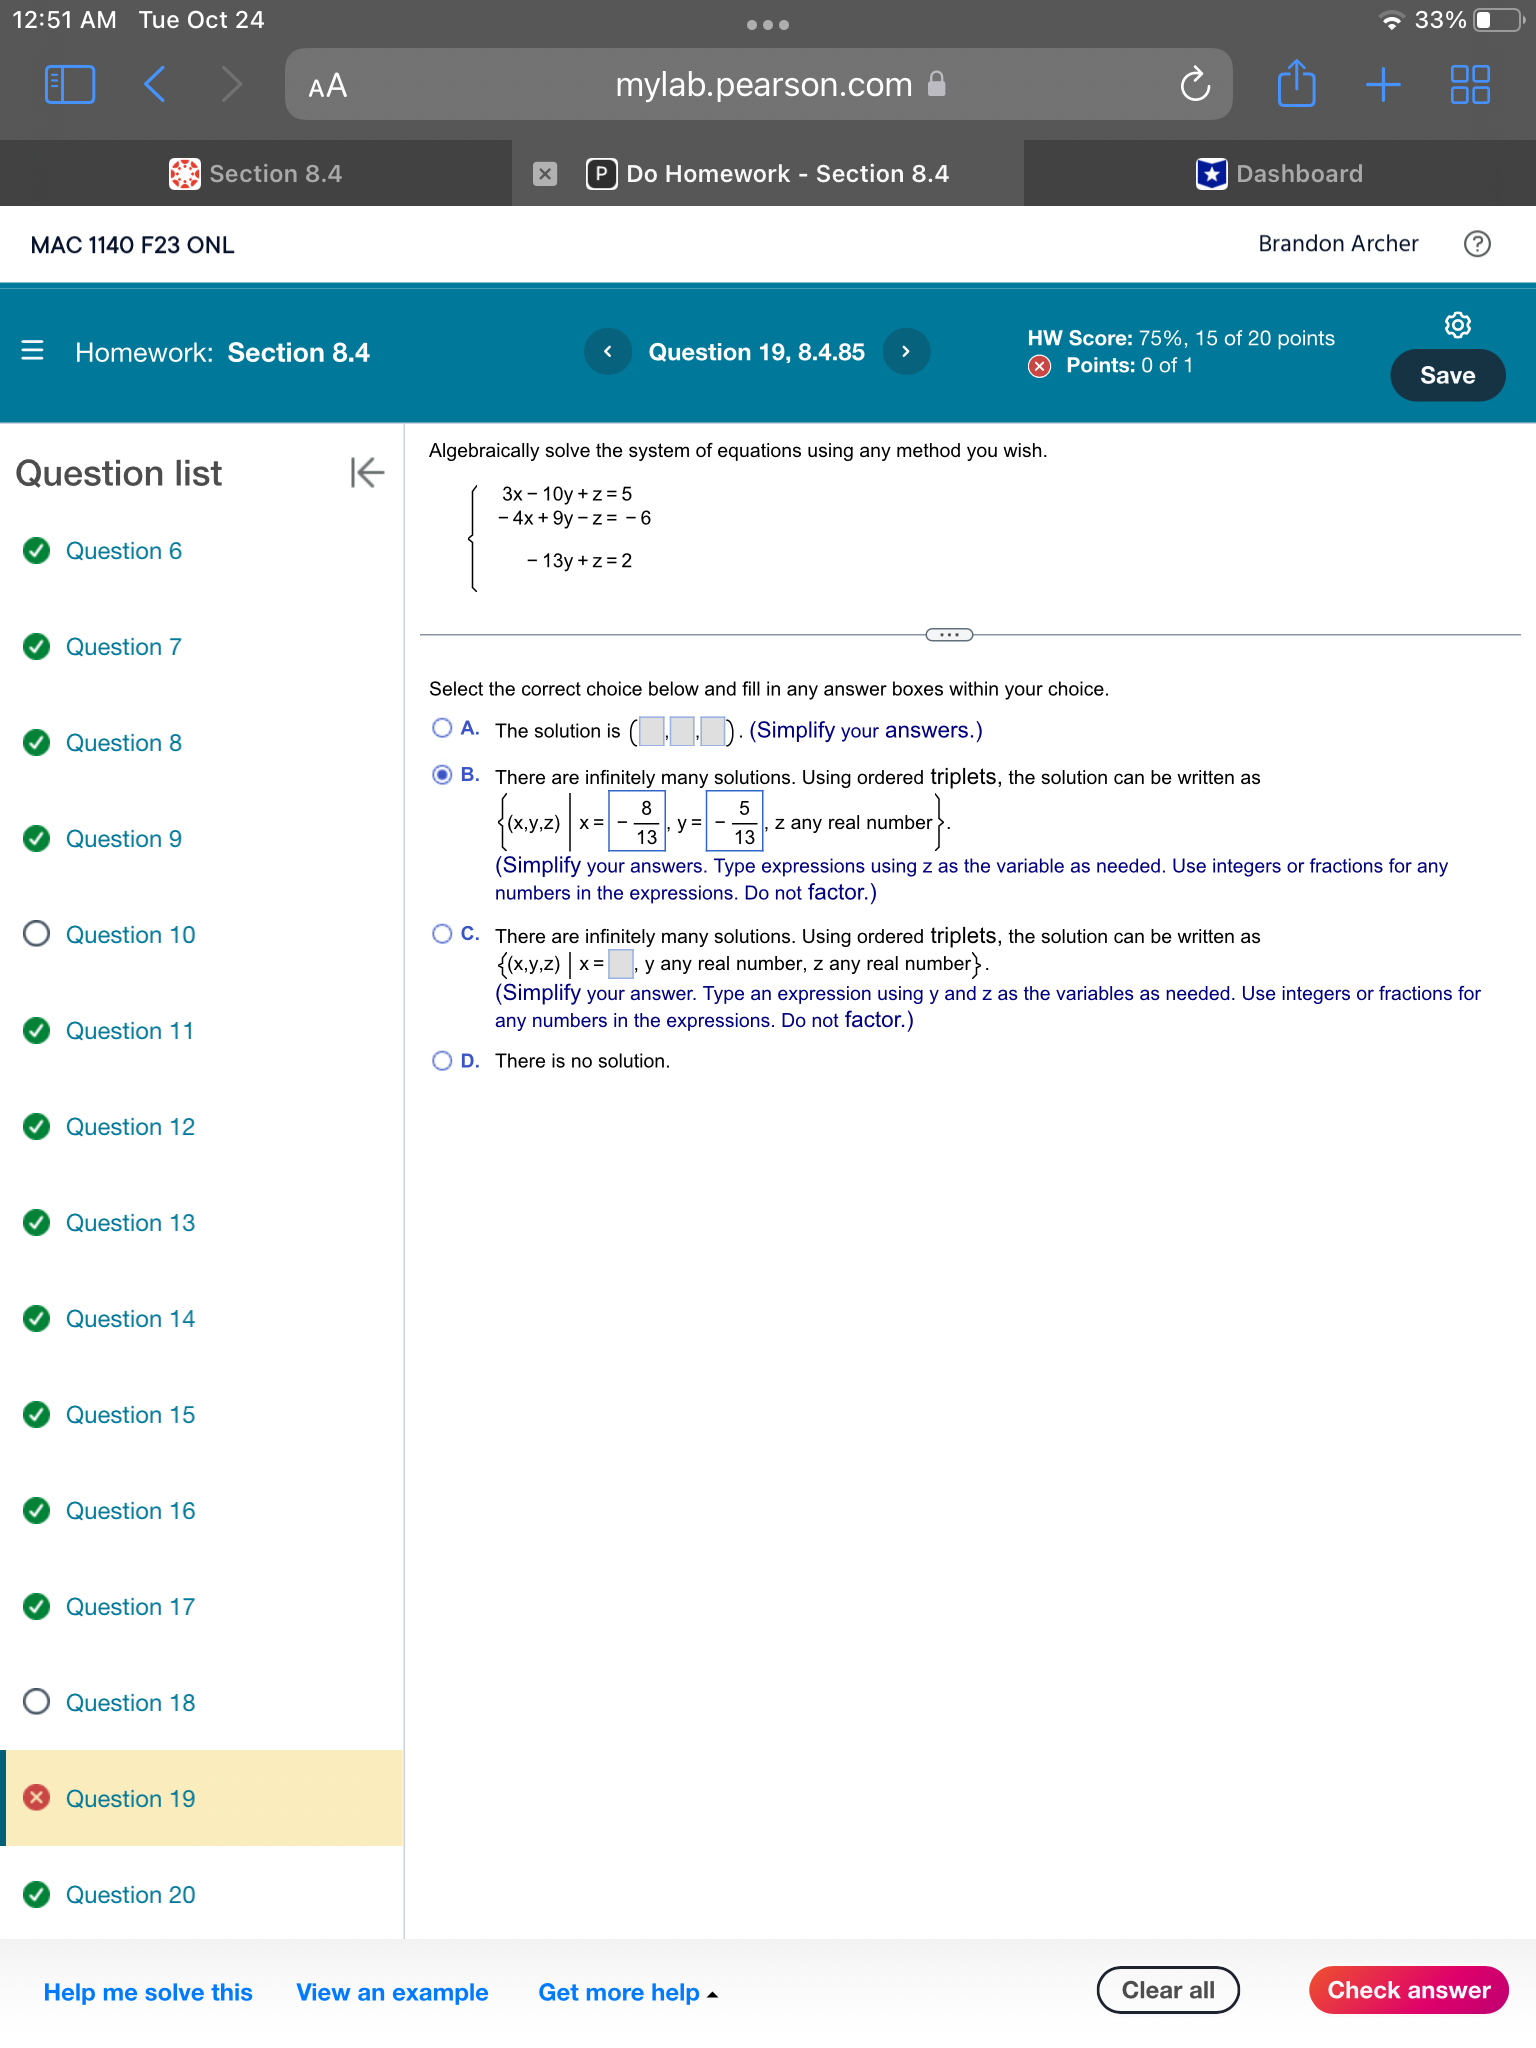The height and width of the screenshot is (2048, 1536).
Task: Click Clear all button
Action: 1168,1990
